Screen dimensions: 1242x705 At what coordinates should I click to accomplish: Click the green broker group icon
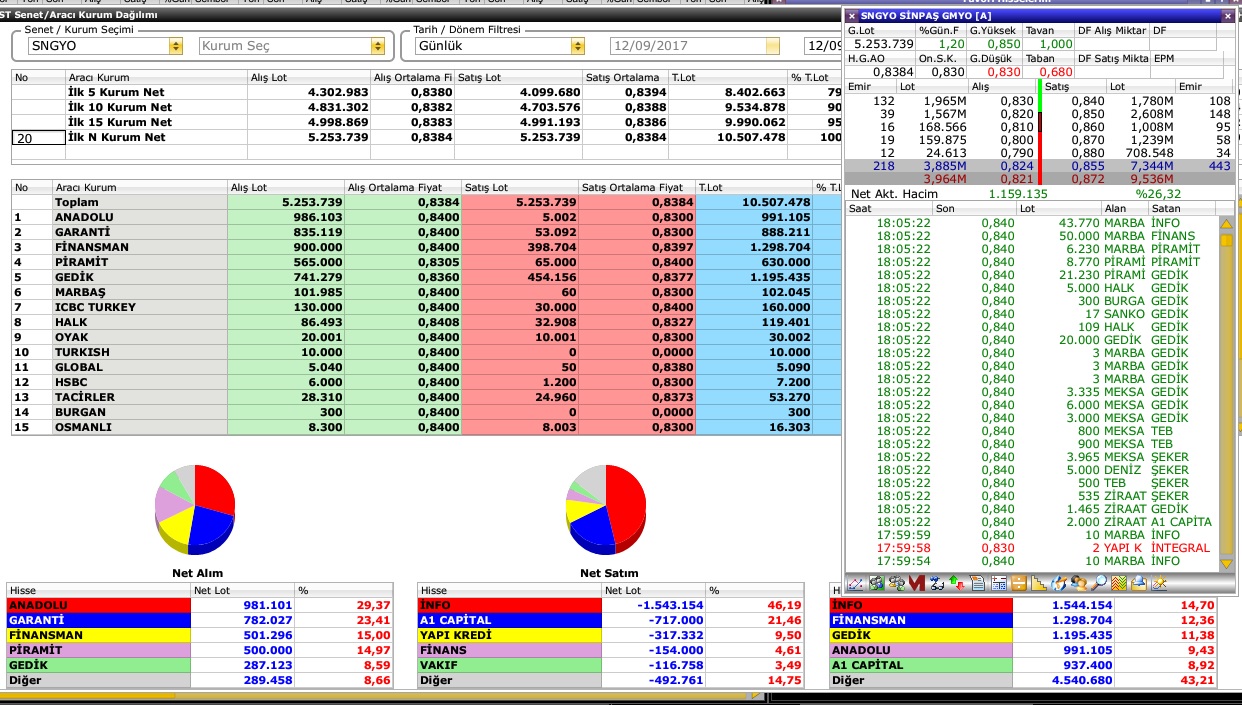(877, 583)
